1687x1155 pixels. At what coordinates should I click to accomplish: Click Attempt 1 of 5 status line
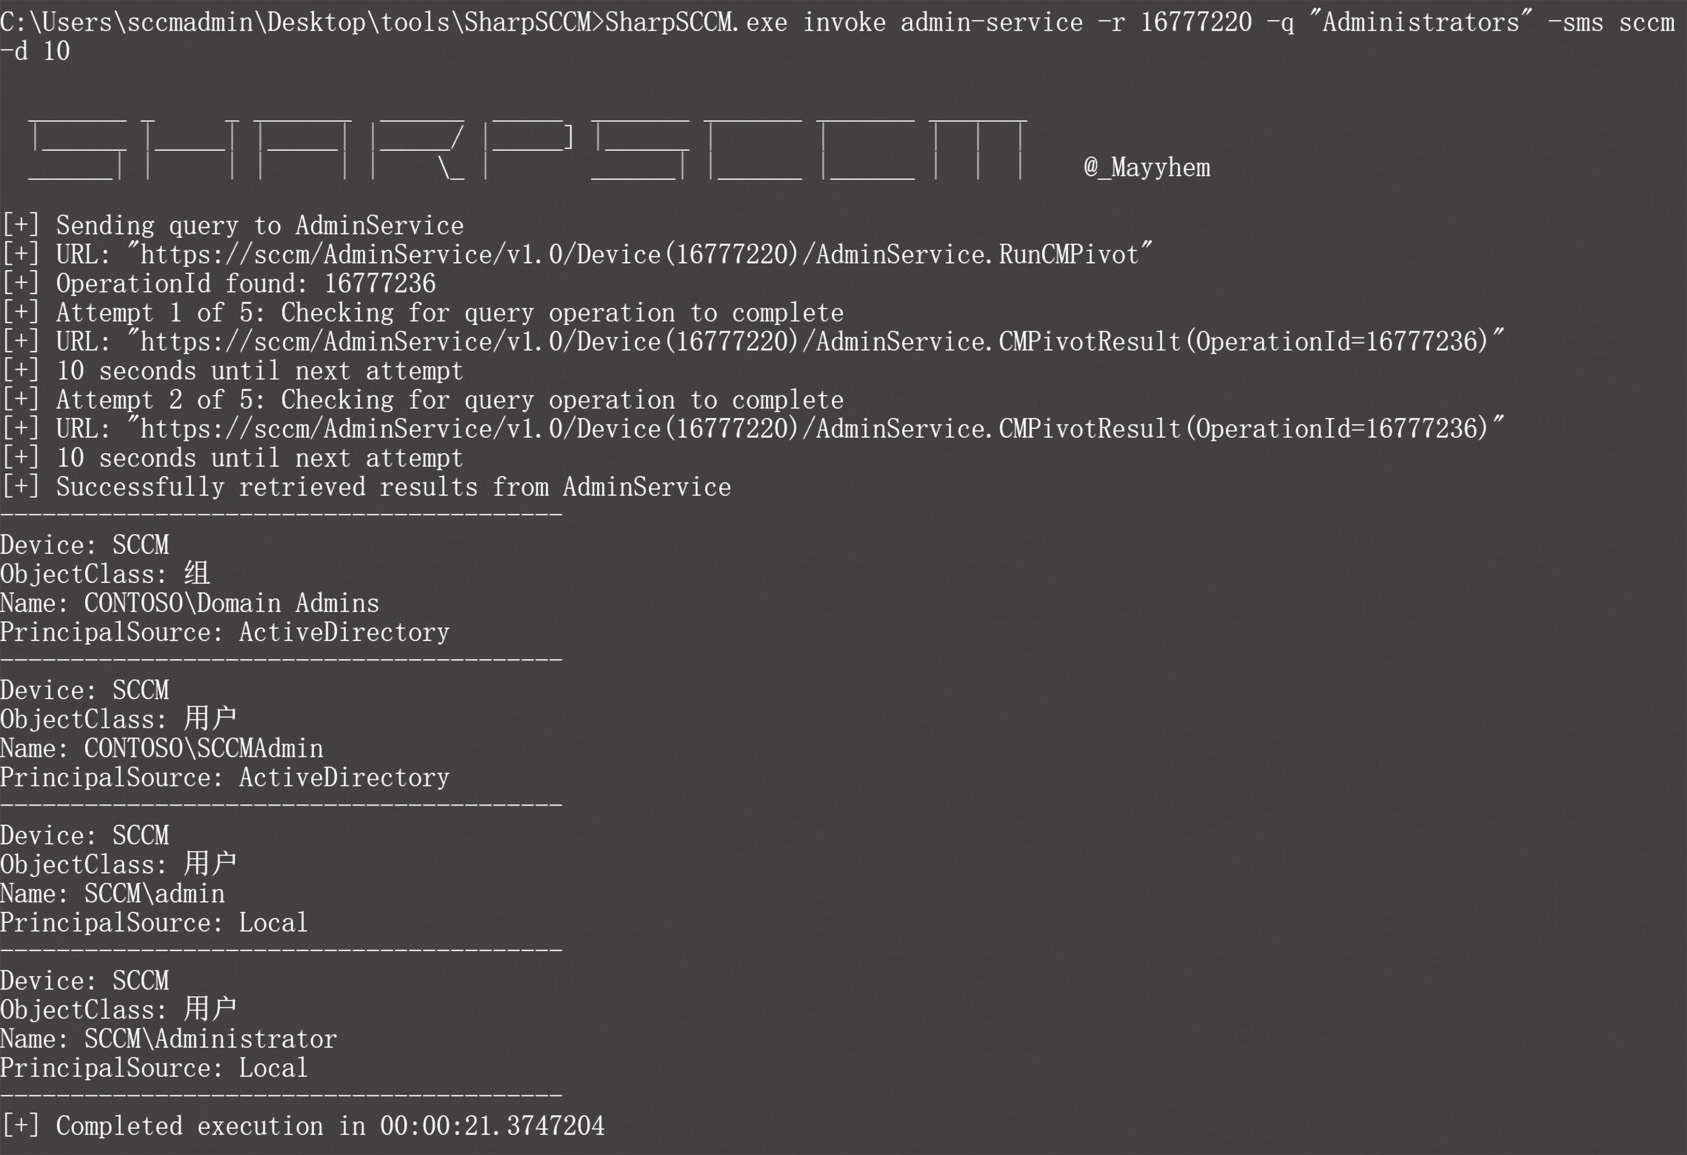(x=422, y=312)
